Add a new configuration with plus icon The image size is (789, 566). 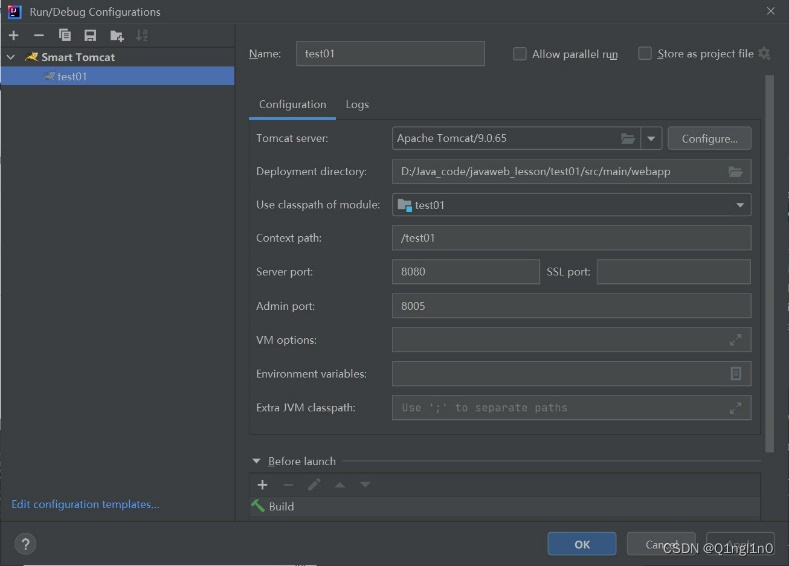pyautogui.click(x=14, y=35)
